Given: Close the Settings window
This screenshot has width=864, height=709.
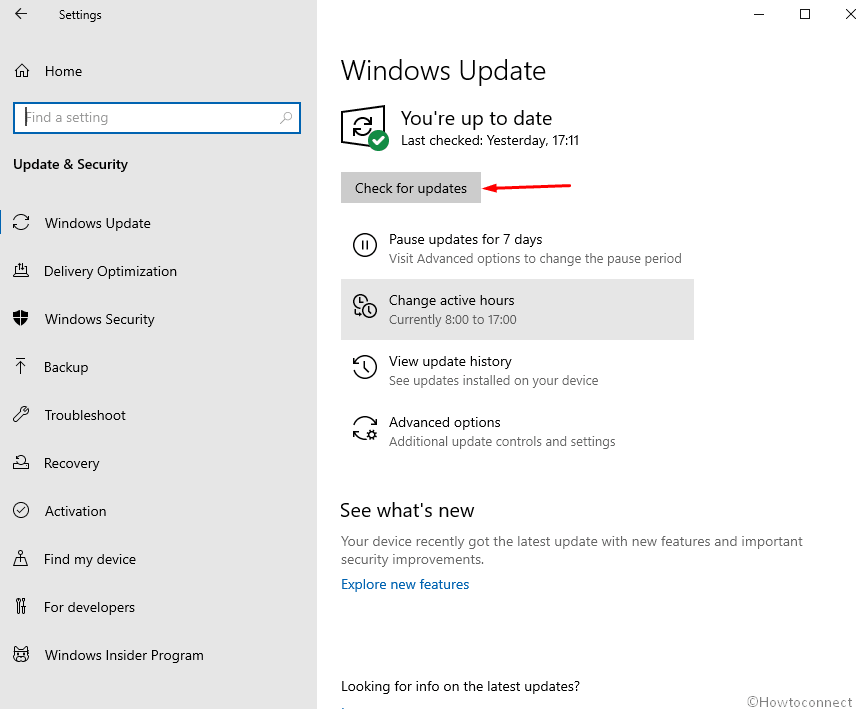Looking at the screenshot, I should pos(850,14).
